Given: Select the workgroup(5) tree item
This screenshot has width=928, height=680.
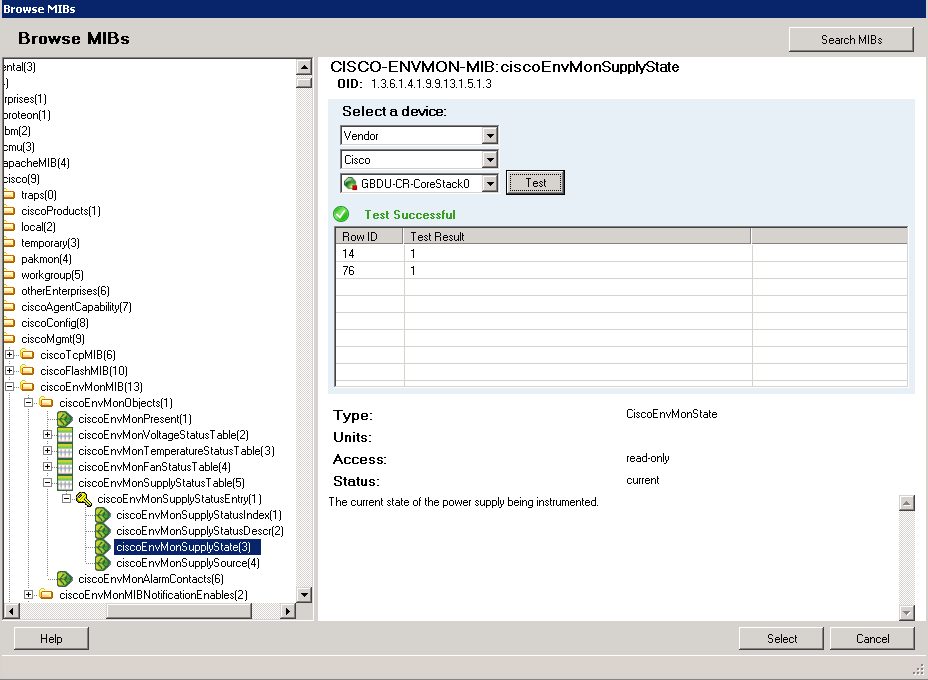Looking at the screenshot, I should (x=52, y=275).
